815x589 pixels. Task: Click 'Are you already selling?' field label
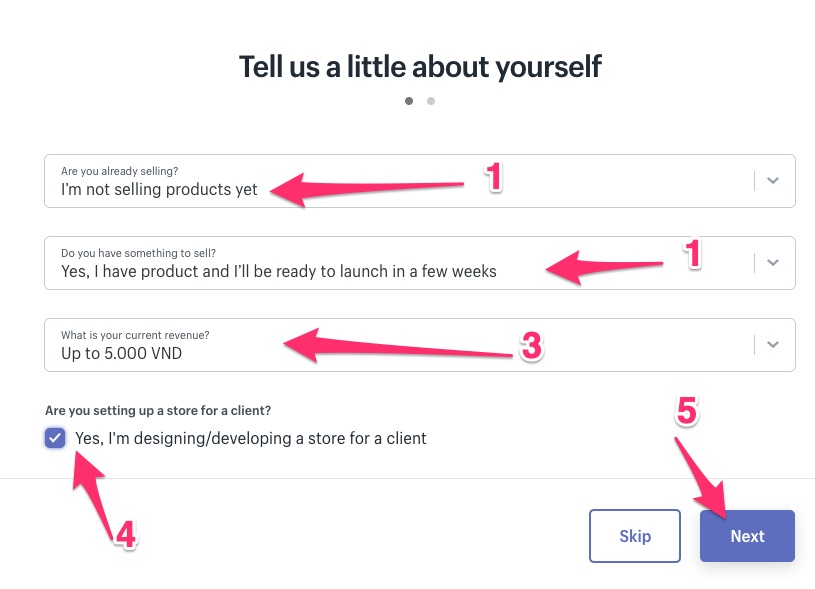click(120, 171)
